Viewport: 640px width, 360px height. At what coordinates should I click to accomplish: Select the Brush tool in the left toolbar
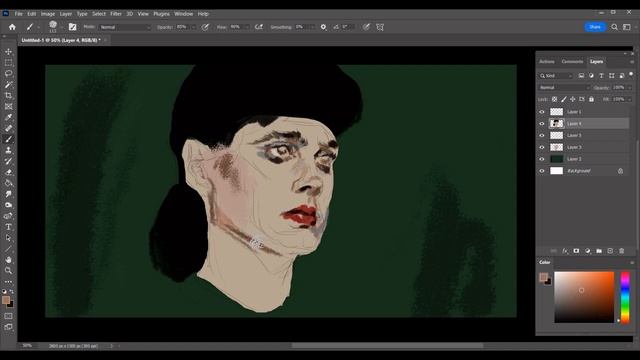point(8,139)
